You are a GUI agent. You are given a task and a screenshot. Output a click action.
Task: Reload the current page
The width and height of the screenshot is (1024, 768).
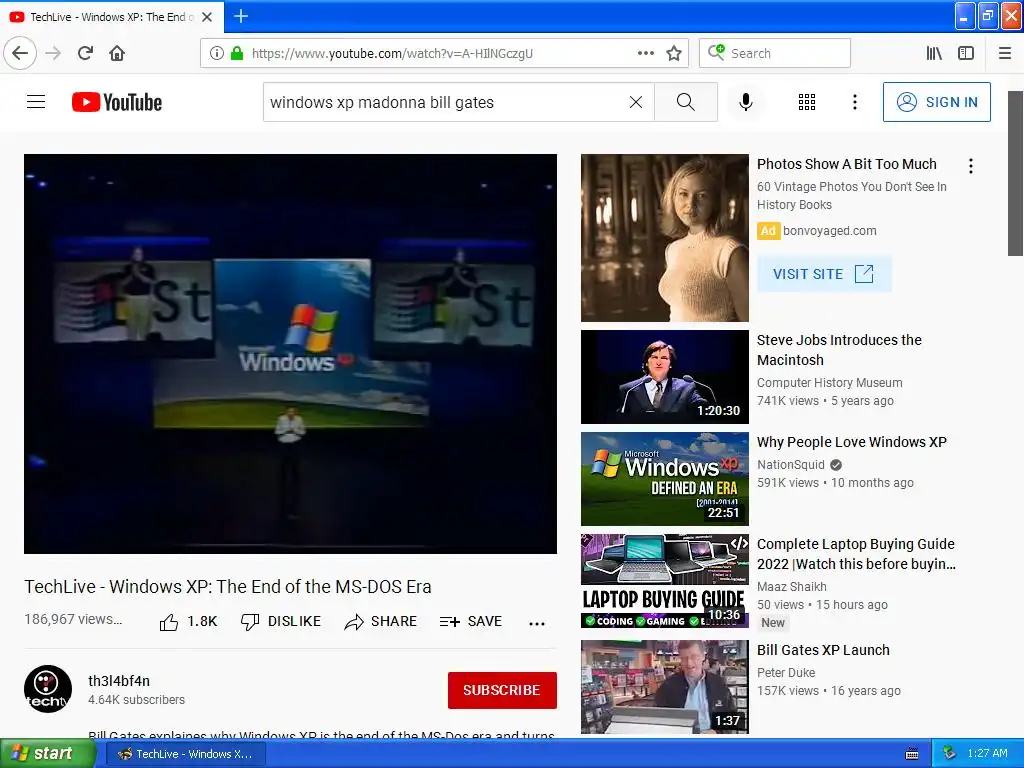click(x=86, y=54)
